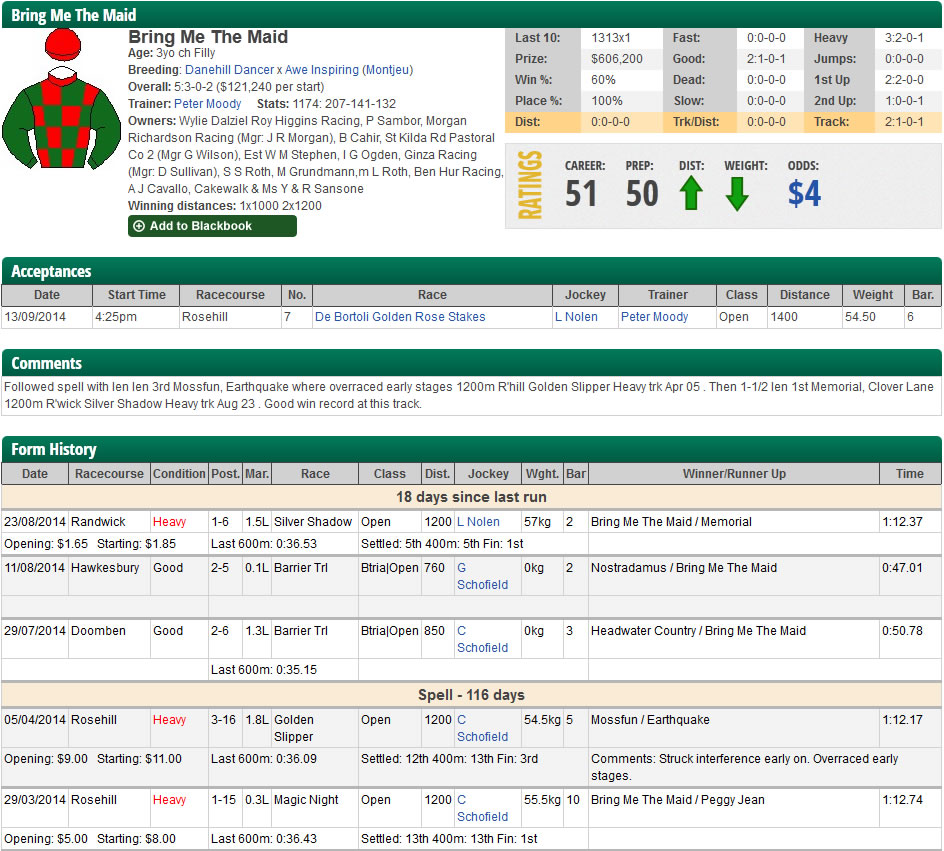Open the Danehill Dancer breeding link
The width and height of the screenshot is (944, 851).
229,69
